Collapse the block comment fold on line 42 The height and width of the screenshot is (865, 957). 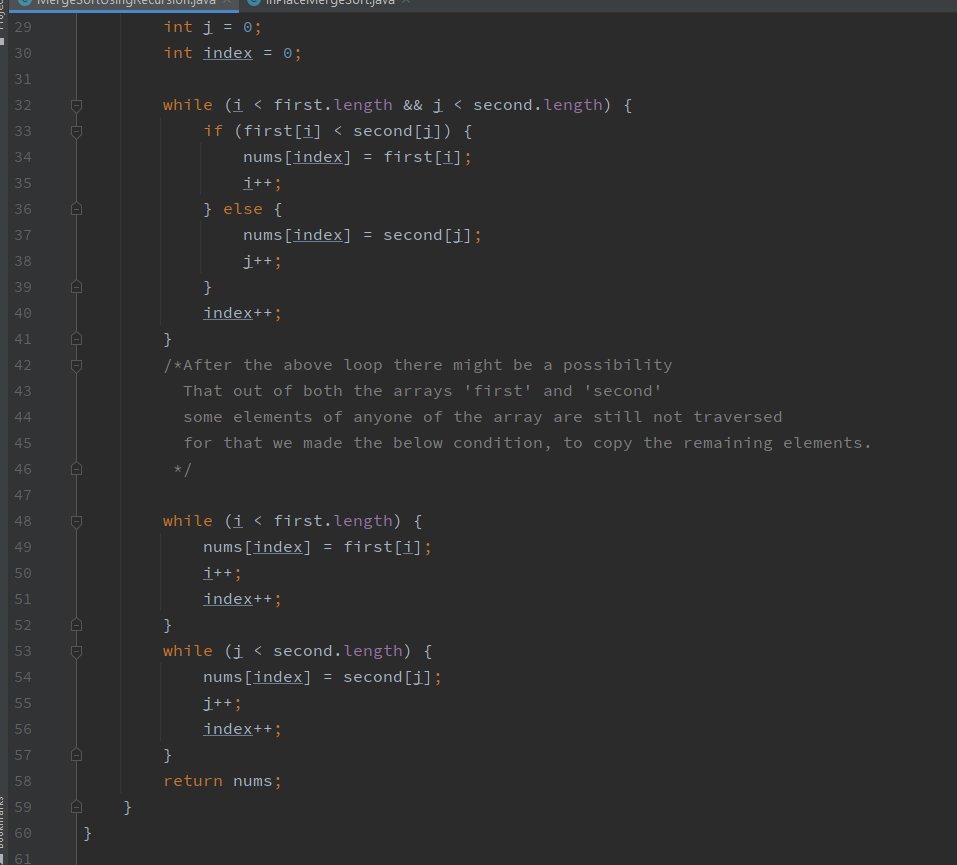coord(76,366)
